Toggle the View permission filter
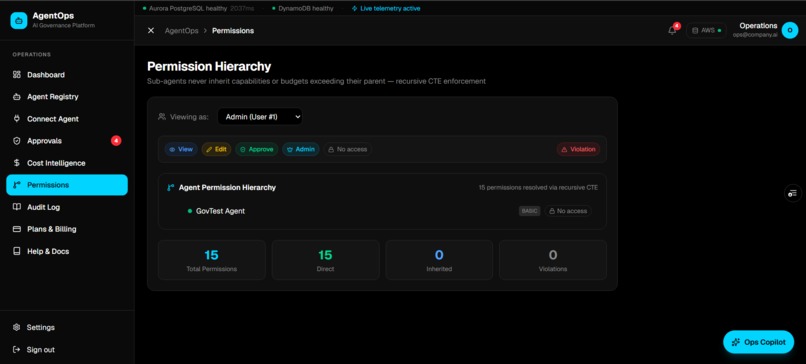The image size is (806, 364). (181, 149)
